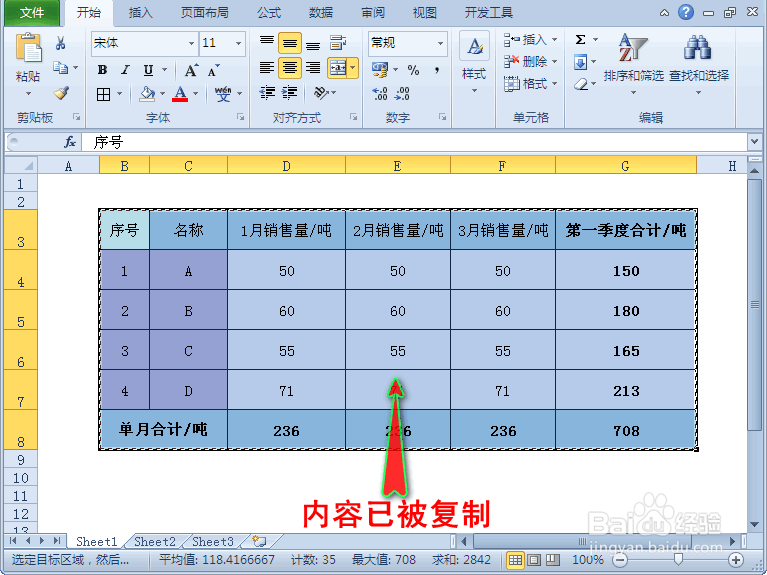This screenshot has width=767, height=575.
Task: Expand 插入 cells dropdown arrow
Action: tap(555, 40)
